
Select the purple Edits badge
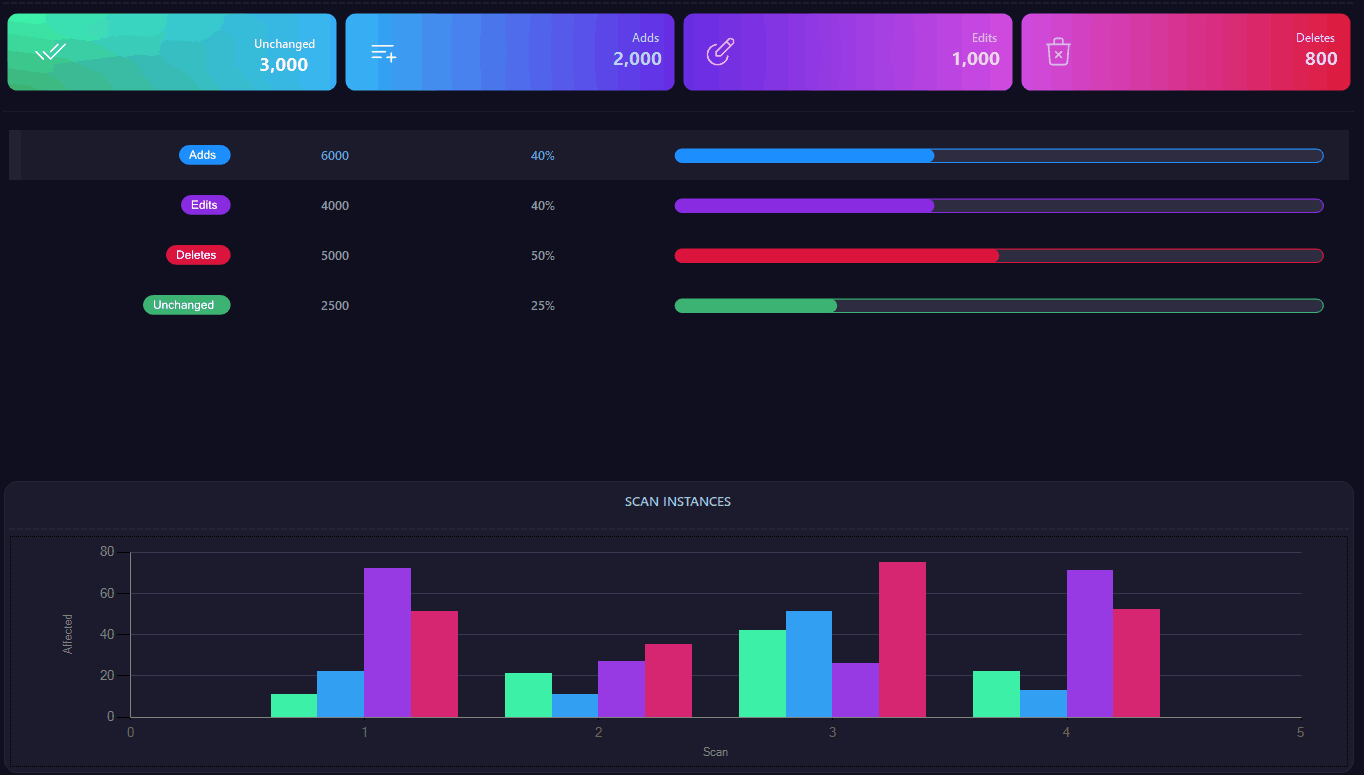pyautogui.click(x=205, y=205)
